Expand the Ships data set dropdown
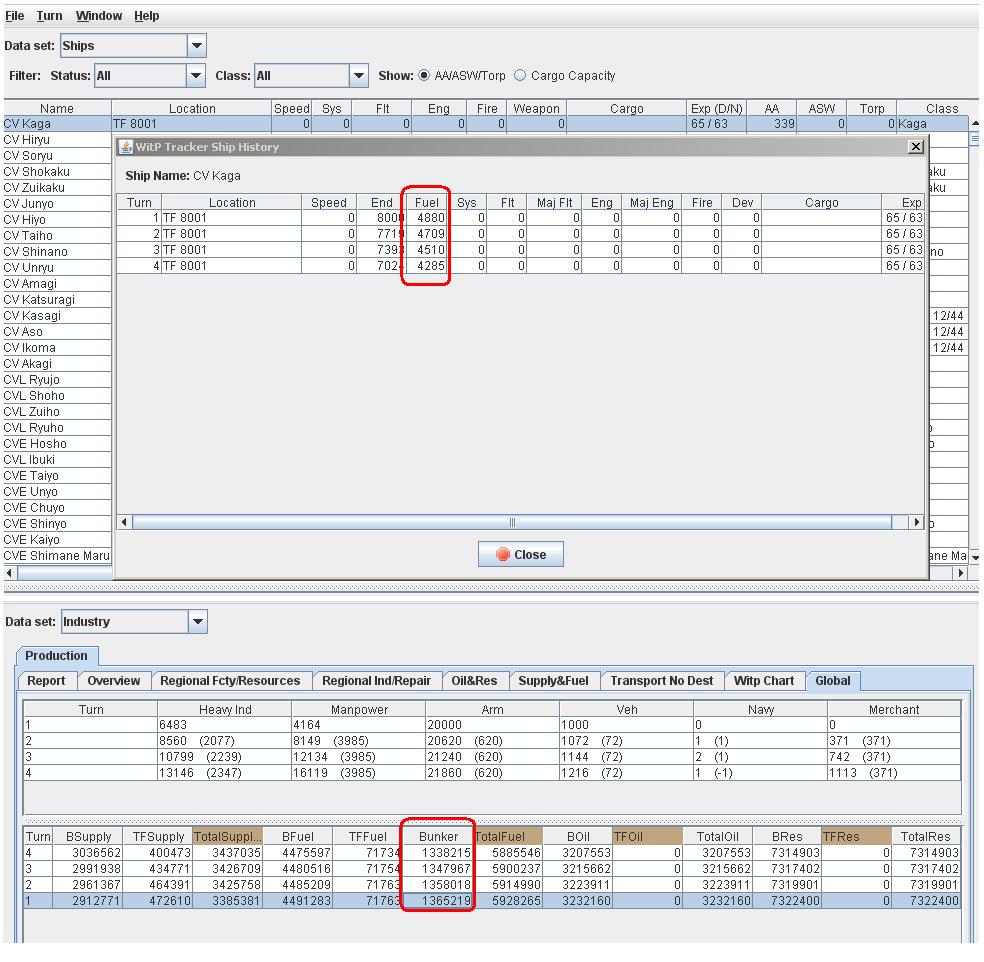Viewport: 984px width, 962px height. point(196,46)
